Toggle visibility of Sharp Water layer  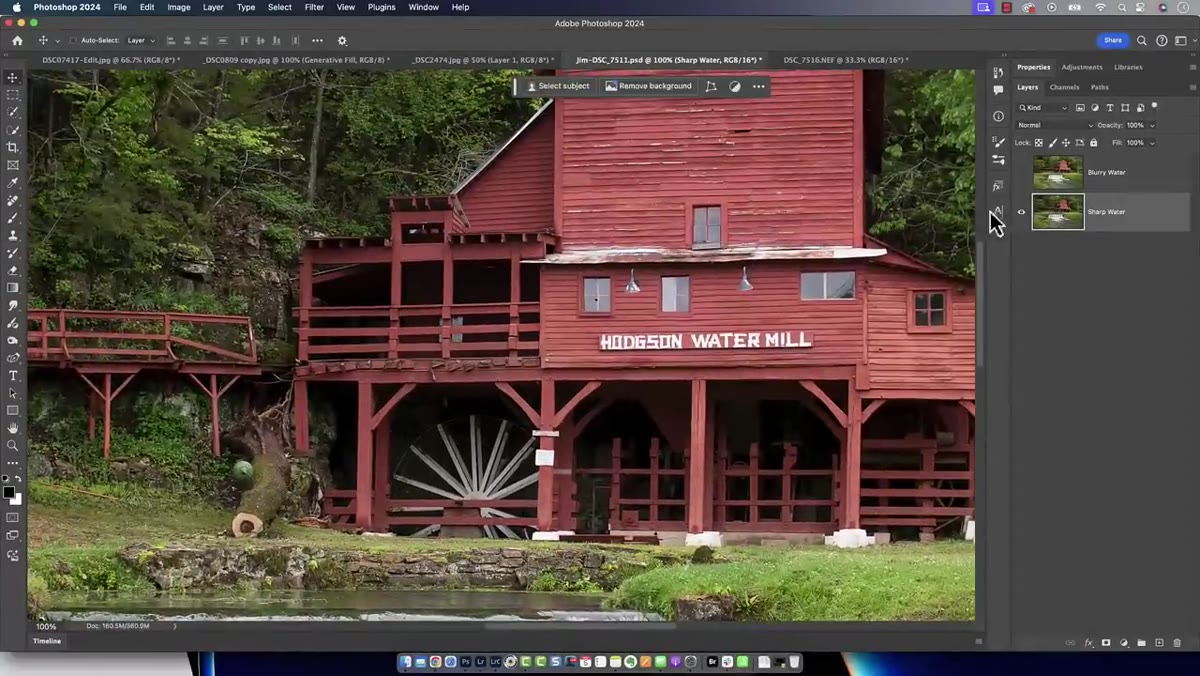click(x=1021, y=212)
